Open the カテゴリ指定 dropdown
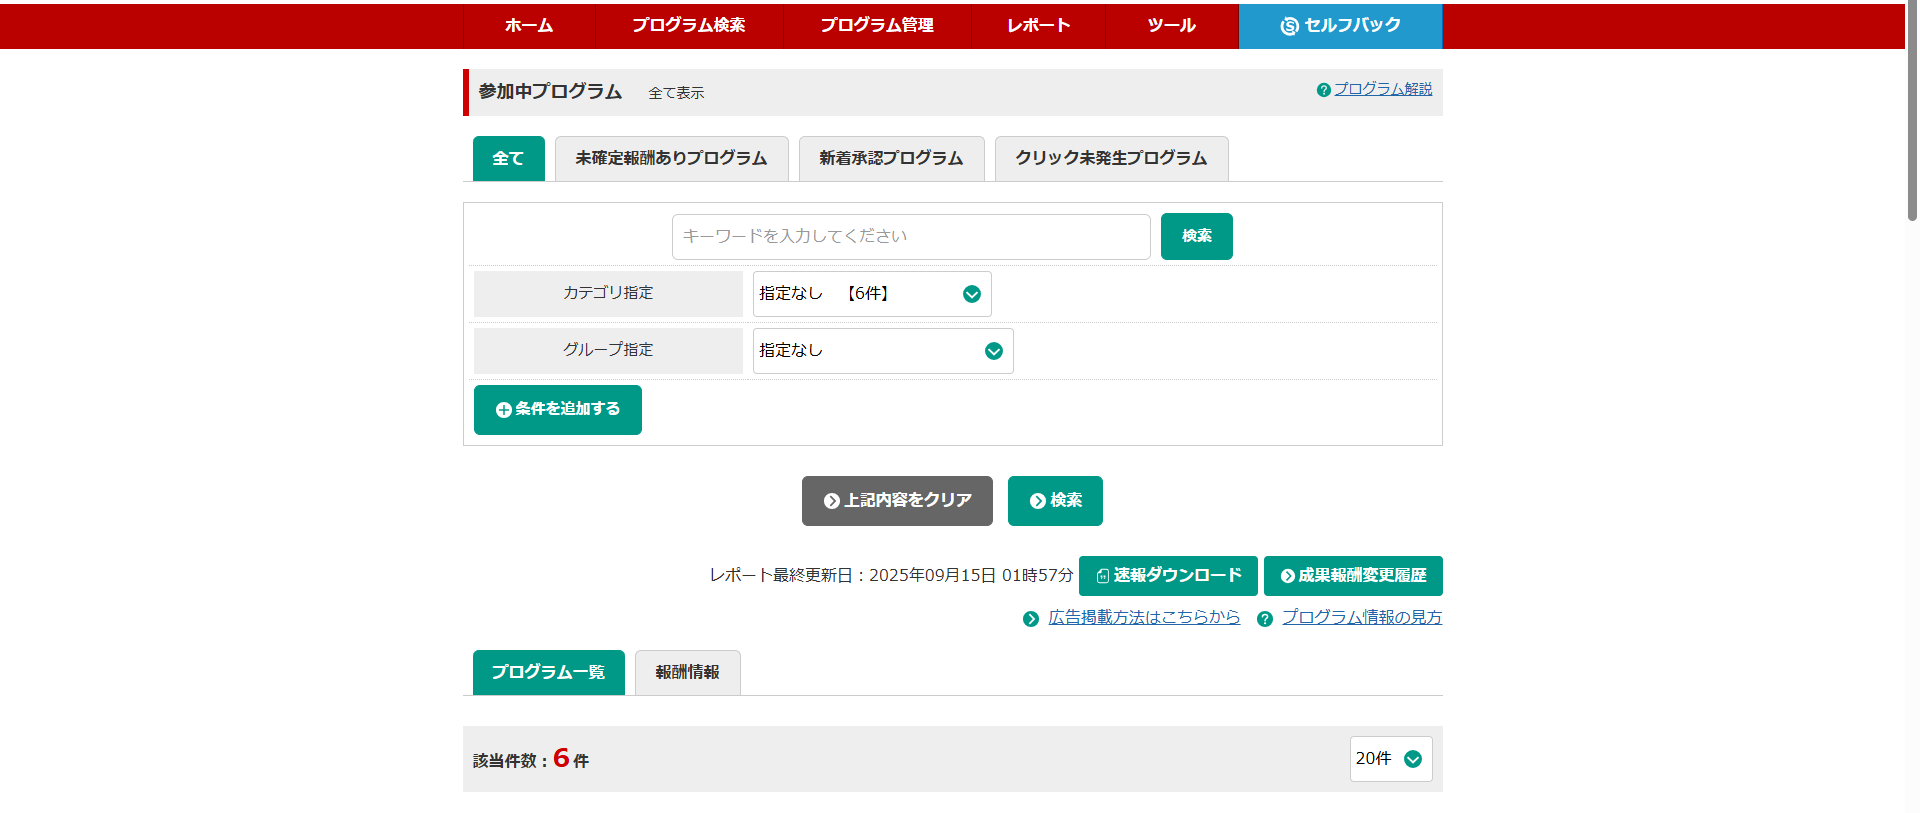This screenshot has width=1920, height=813. 871,294
